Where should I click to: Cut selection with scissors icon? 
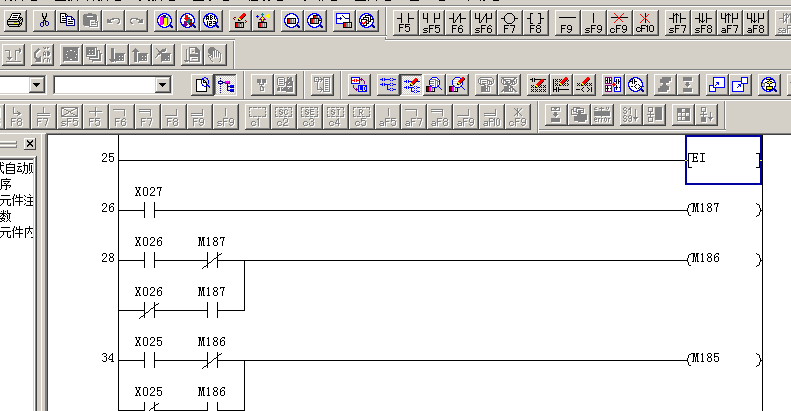[45, 20]
